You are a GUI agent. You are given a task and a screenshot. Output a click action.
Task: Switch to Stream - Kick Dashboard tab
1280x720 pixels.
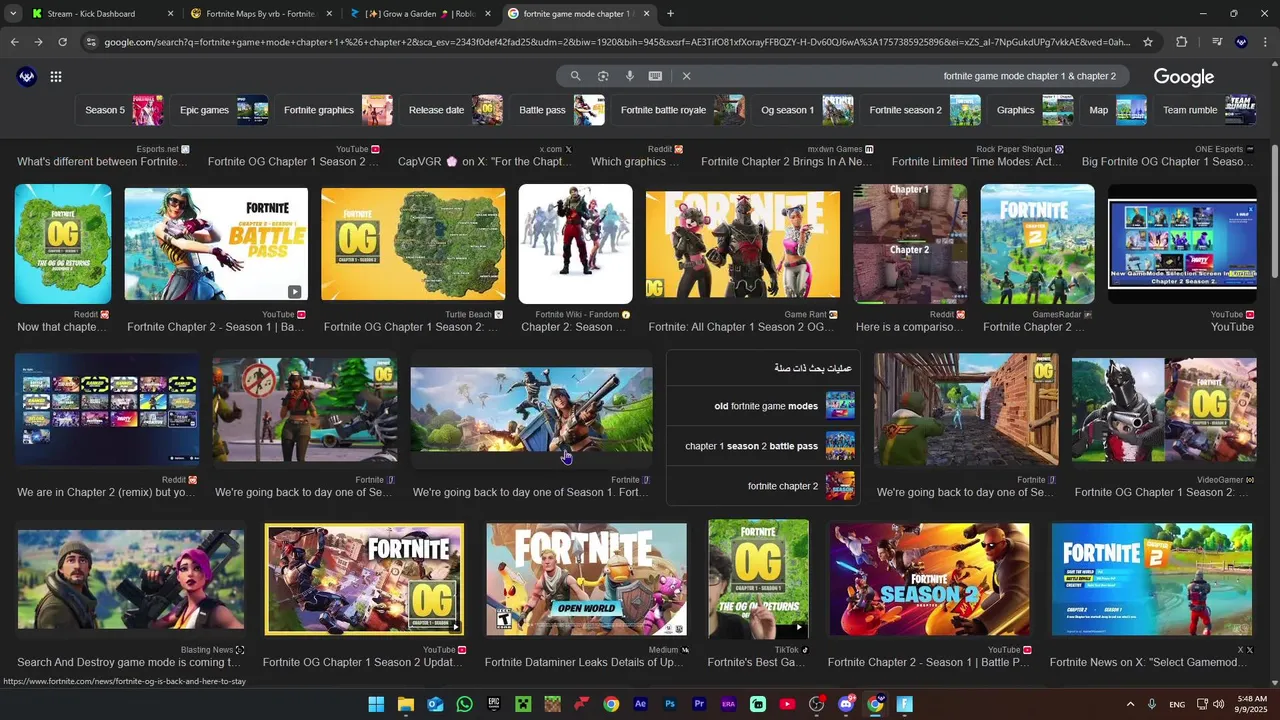(x=103, y=14)
